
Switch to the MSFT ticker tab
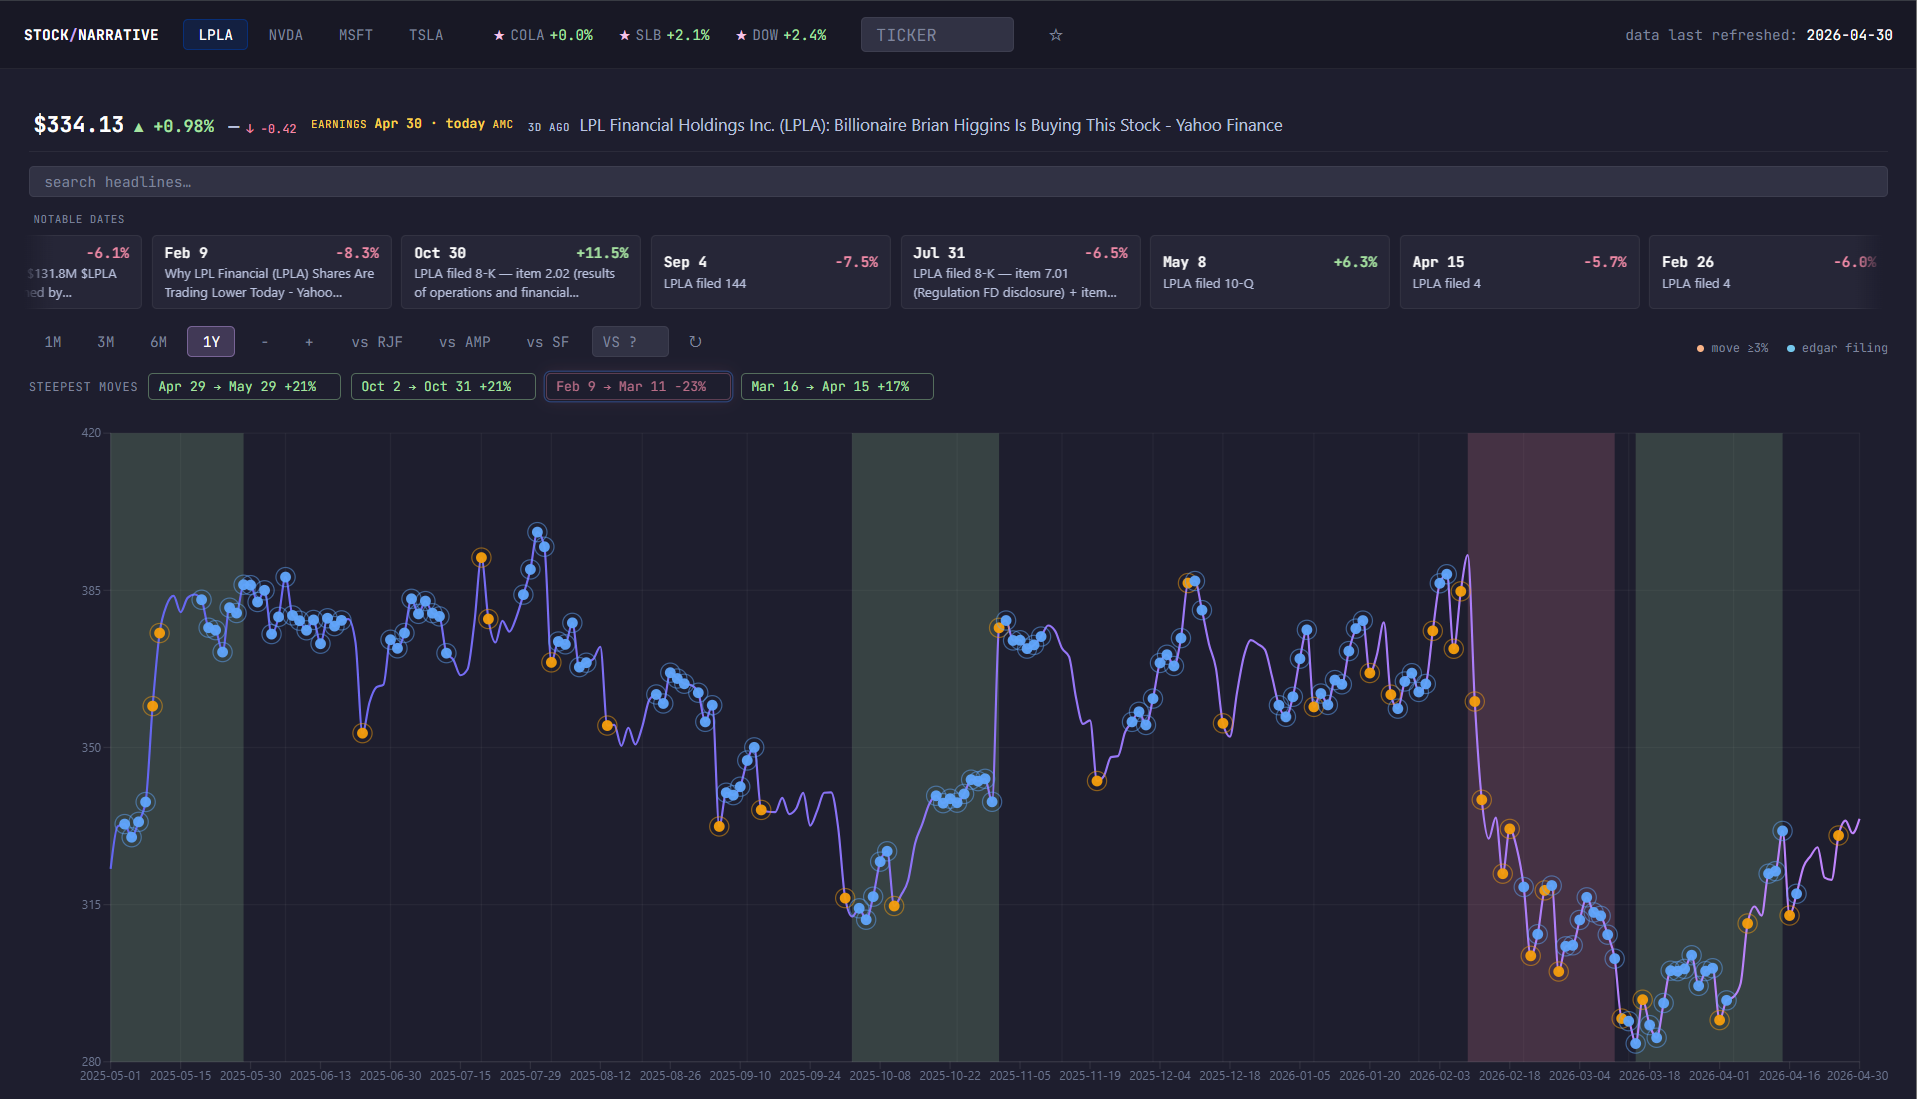tap(355, 35)
